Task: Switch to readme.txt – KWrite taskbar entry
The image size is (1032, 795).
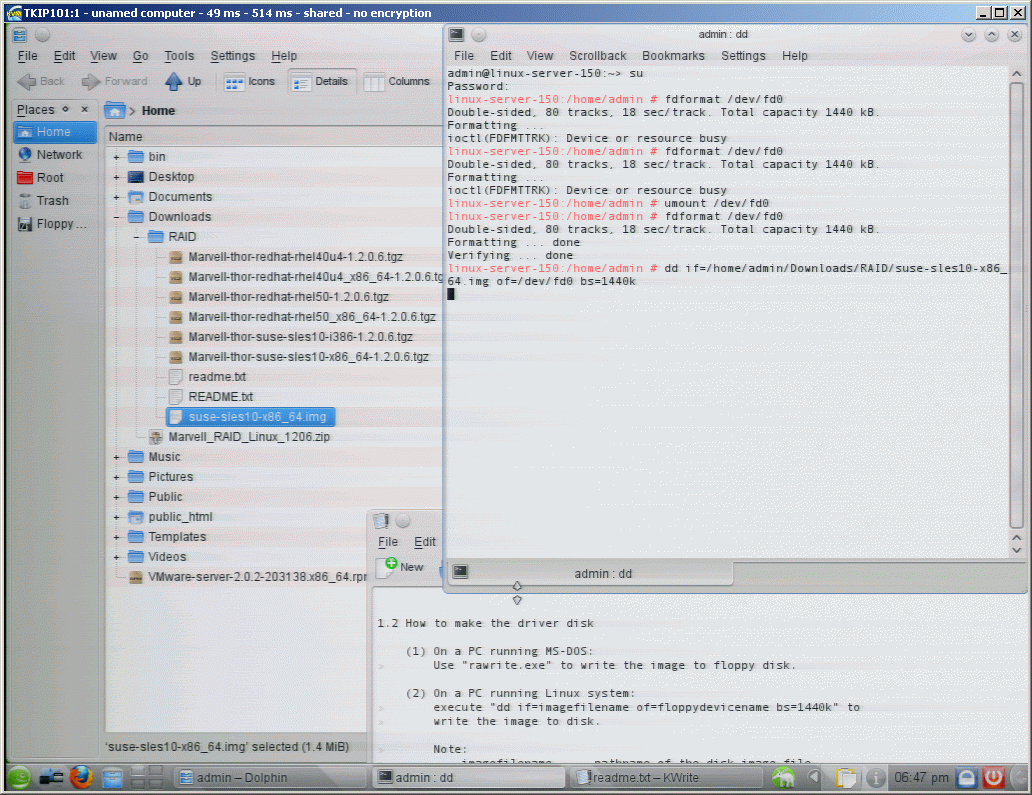Action: pos(667,778)
